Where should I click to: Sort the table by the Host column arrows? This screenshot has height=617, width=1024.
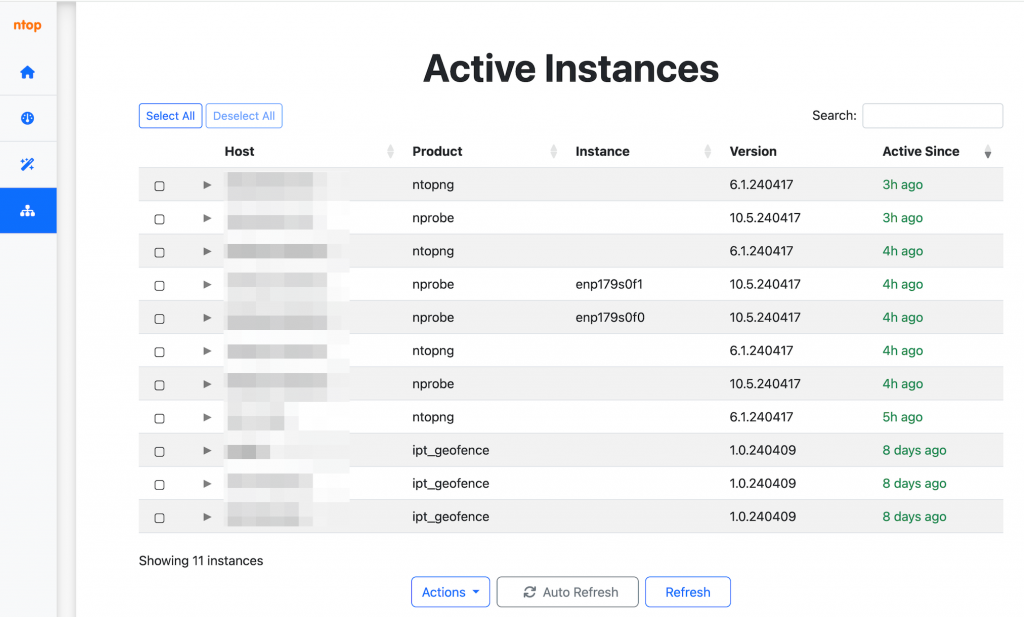pos(391,151)
